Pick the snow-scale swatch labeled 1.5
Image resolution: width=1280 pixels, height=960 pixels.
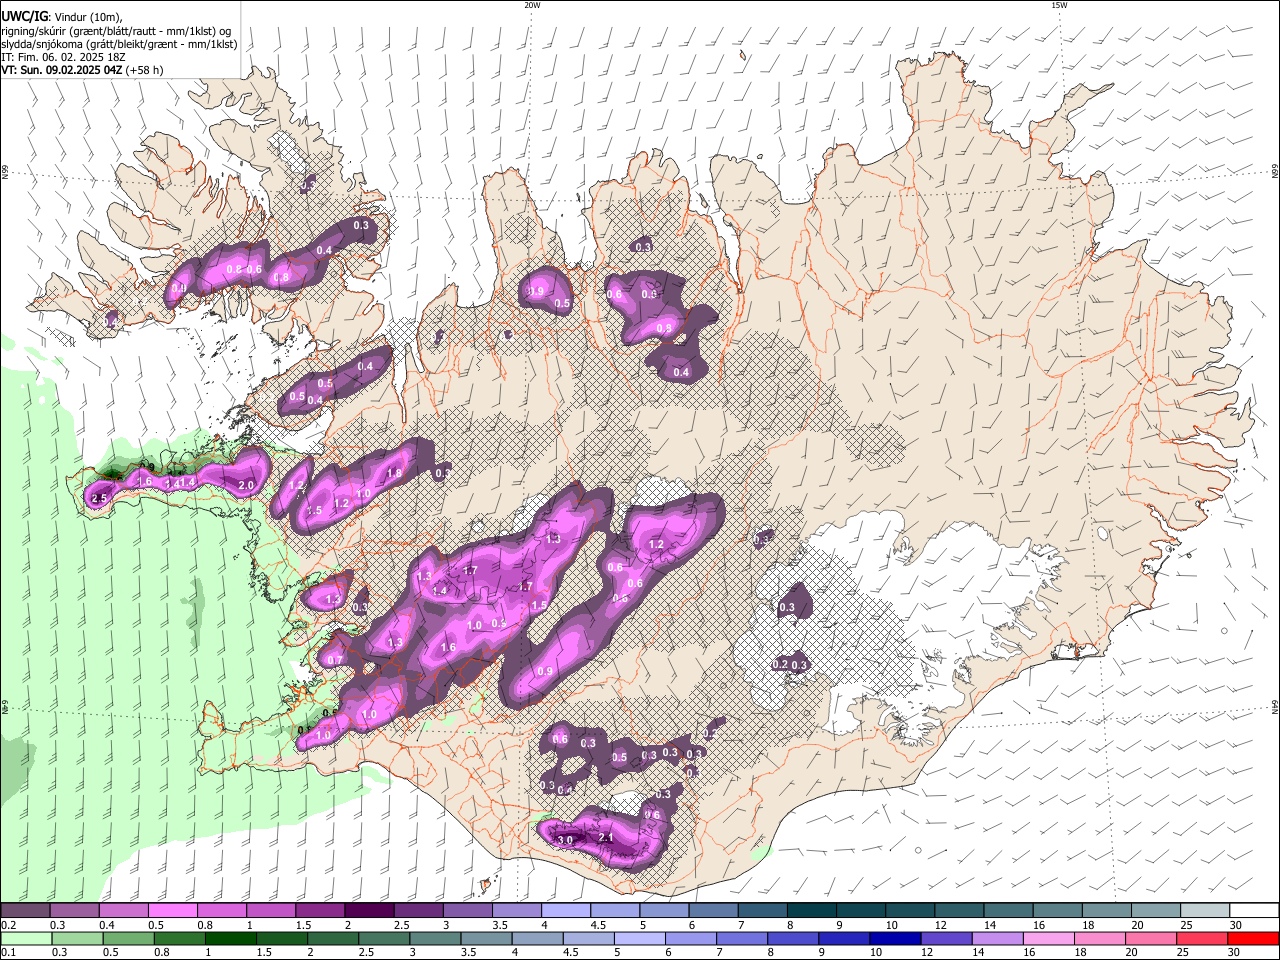tap(320, 911)
